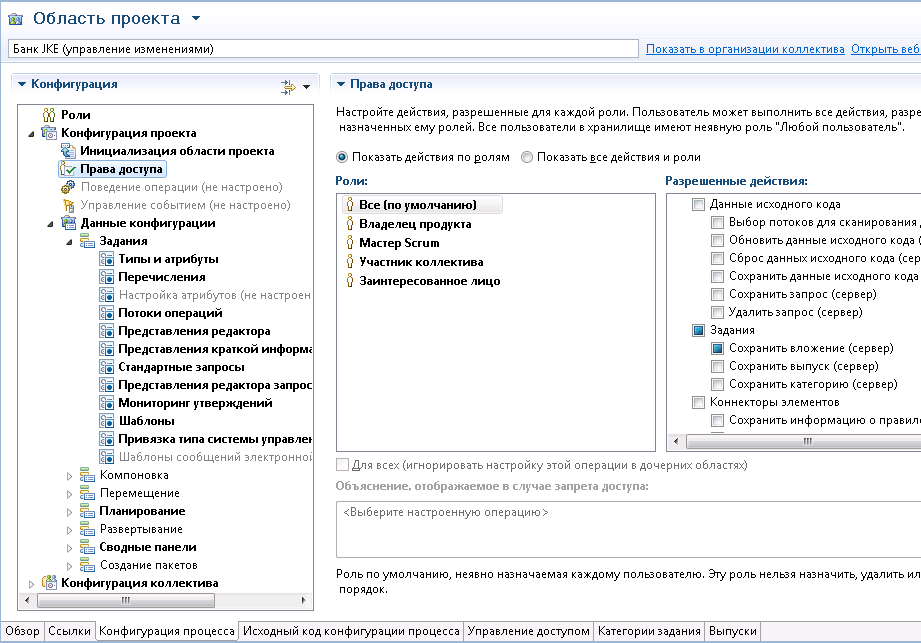Click the Конфигурация проекта folder icon
921x643 pixels.
coord(49,133)
